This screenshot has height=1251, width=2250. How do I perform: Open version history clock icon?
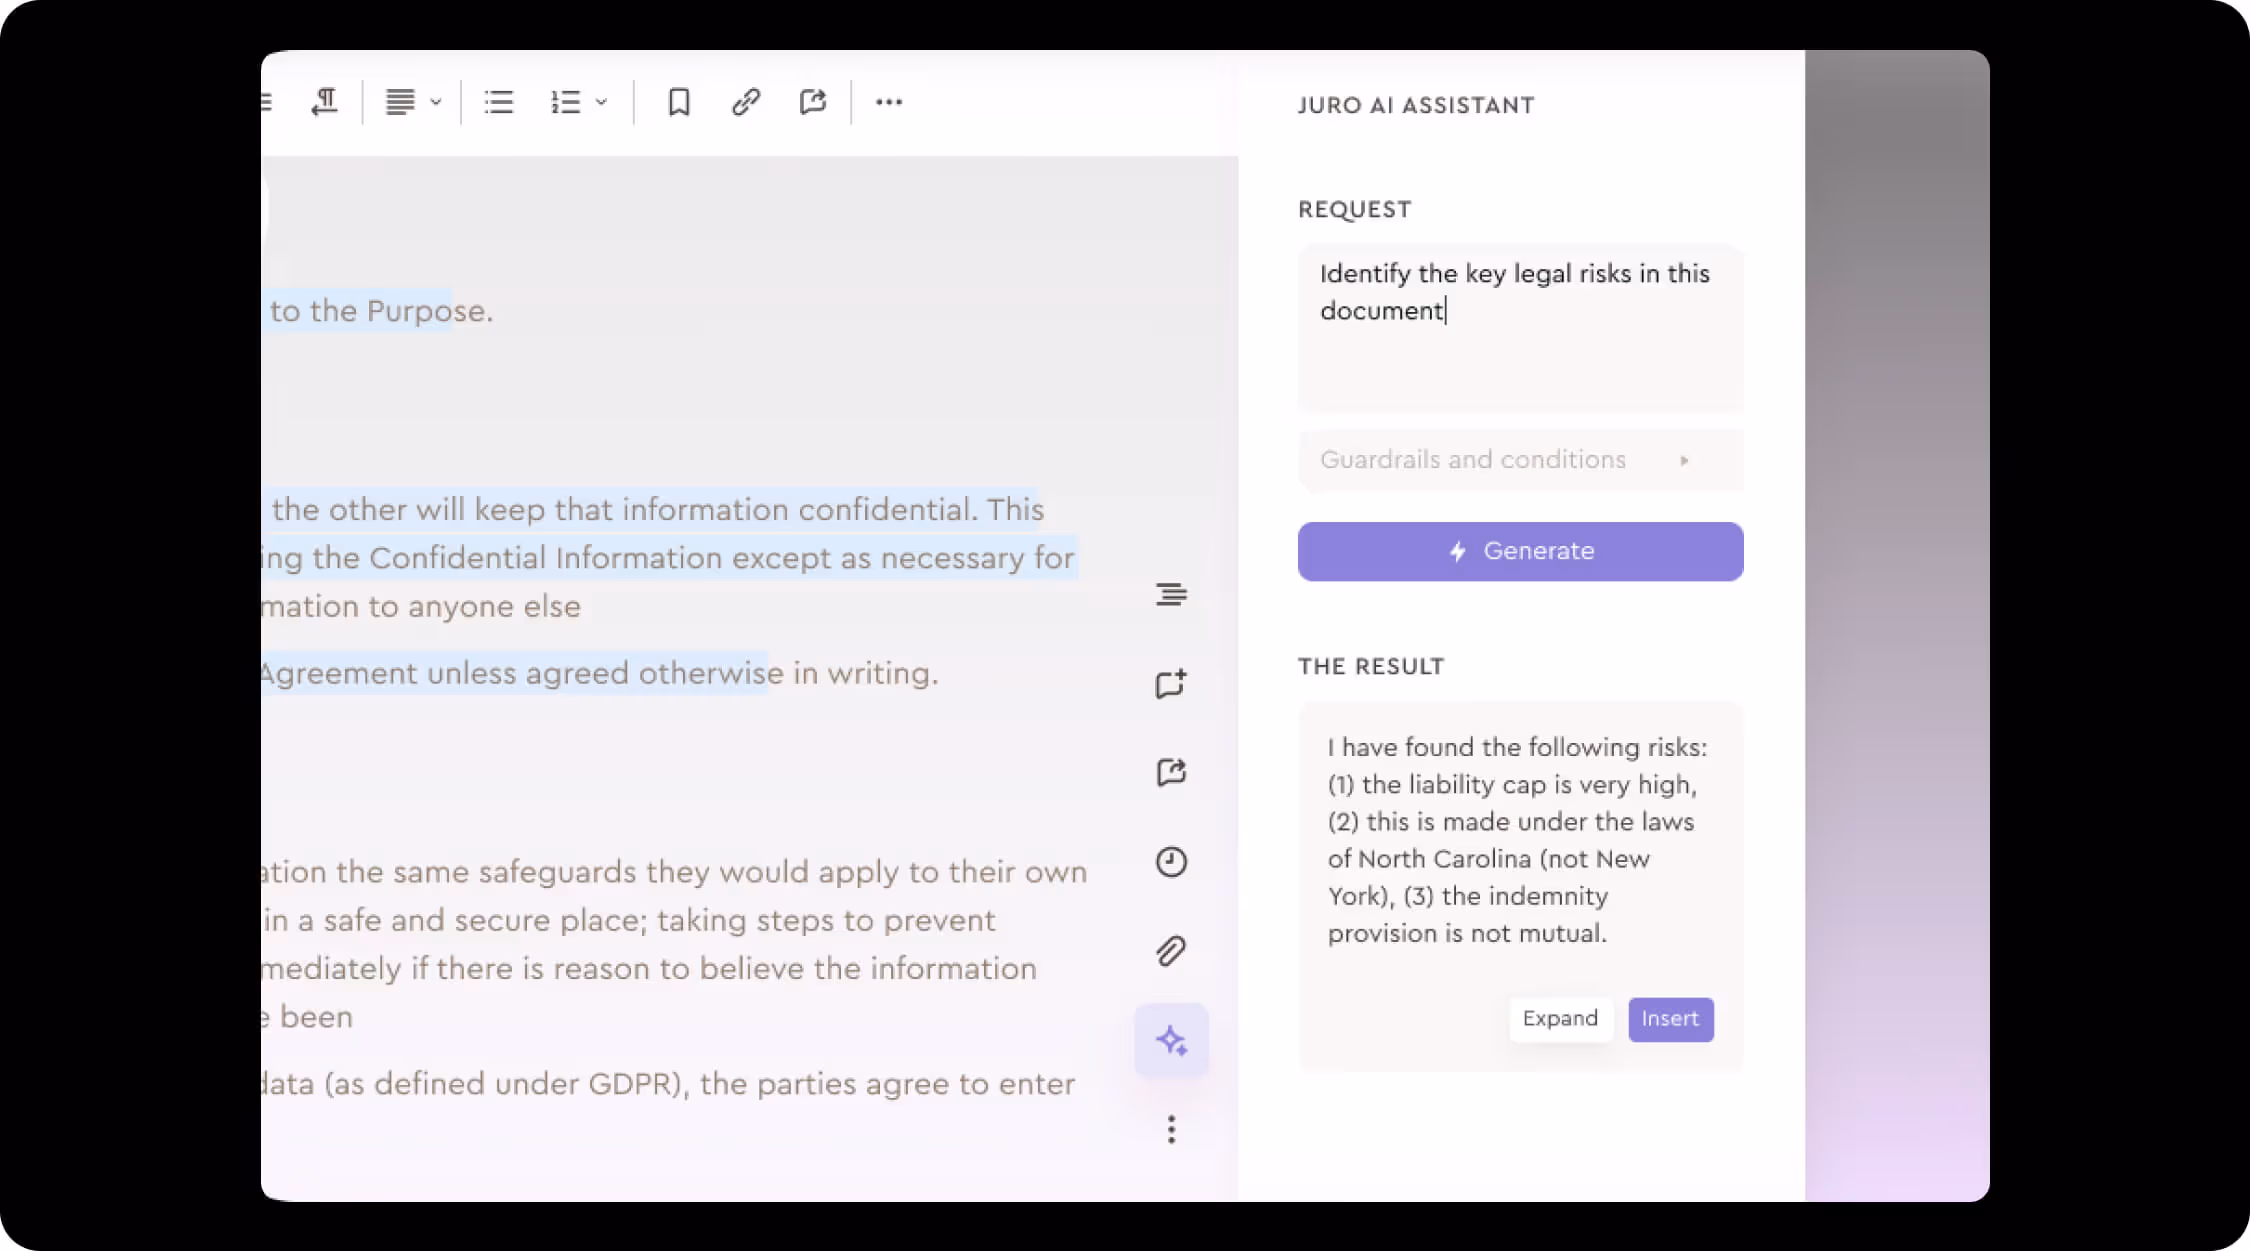tap(1171, 862)
